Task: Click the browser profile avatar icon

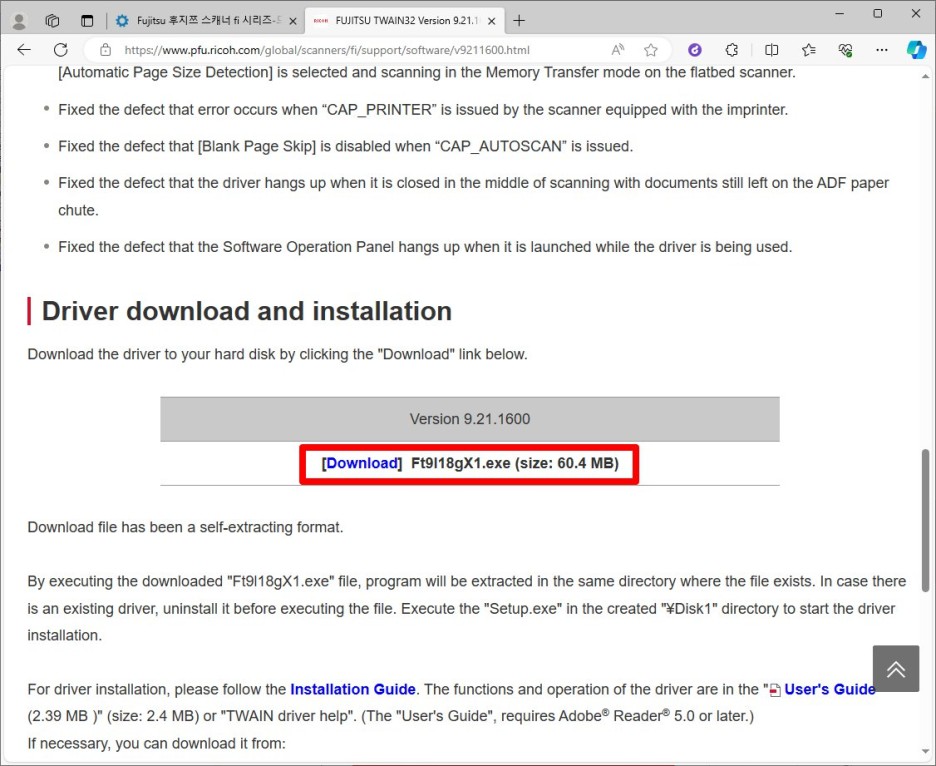Action: [19, 21]
